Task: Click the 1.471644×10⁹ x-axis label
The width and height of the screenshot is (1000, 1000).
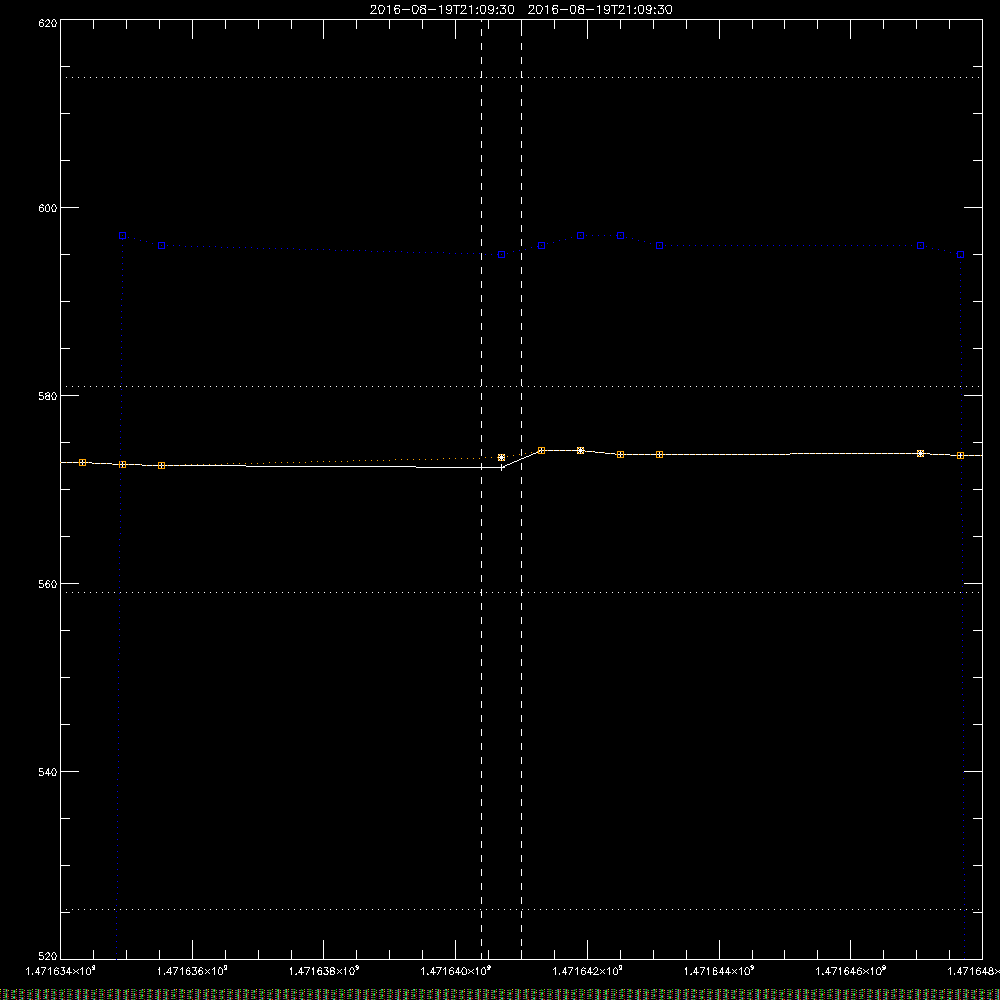Action: click(719, 971)
